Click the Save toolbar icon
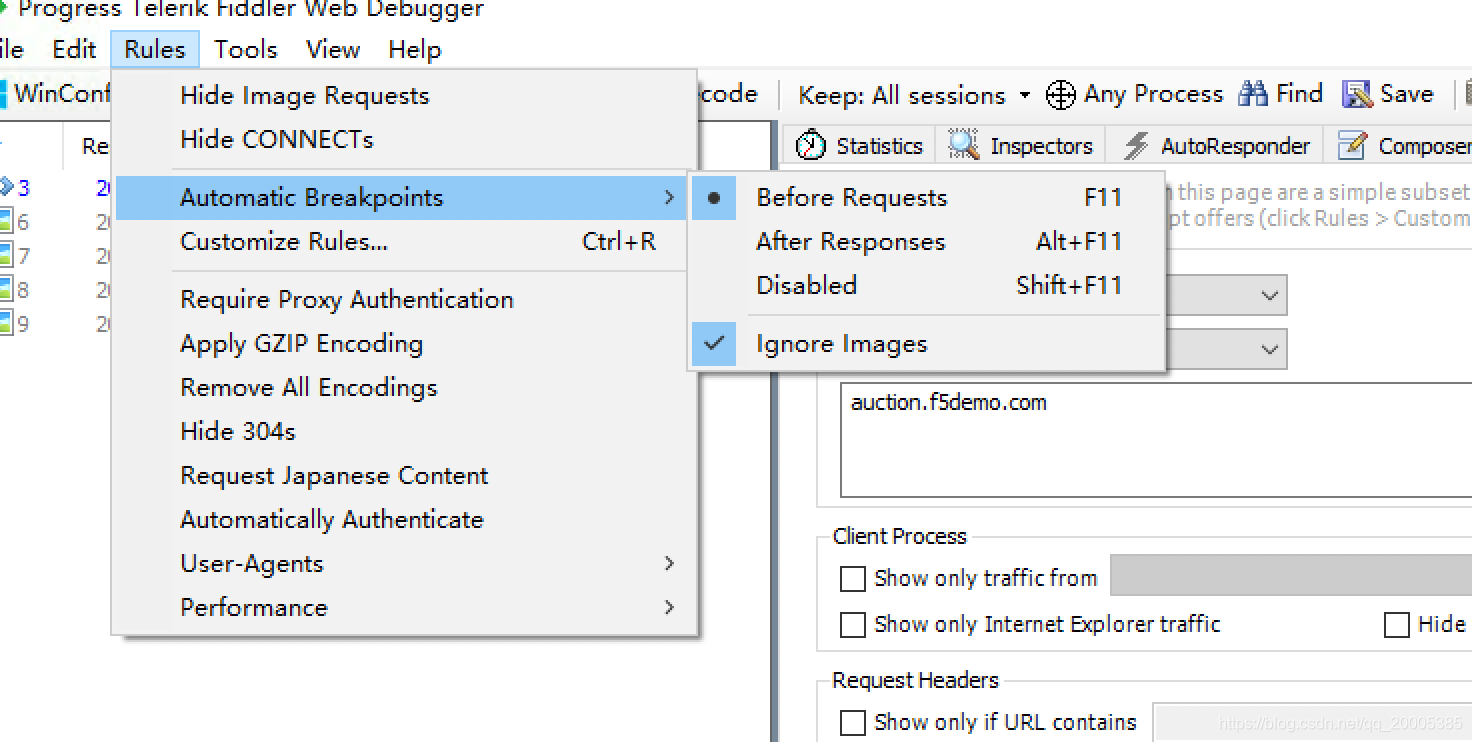Viewport: 1472px width, 742px height. [1357, 94]
